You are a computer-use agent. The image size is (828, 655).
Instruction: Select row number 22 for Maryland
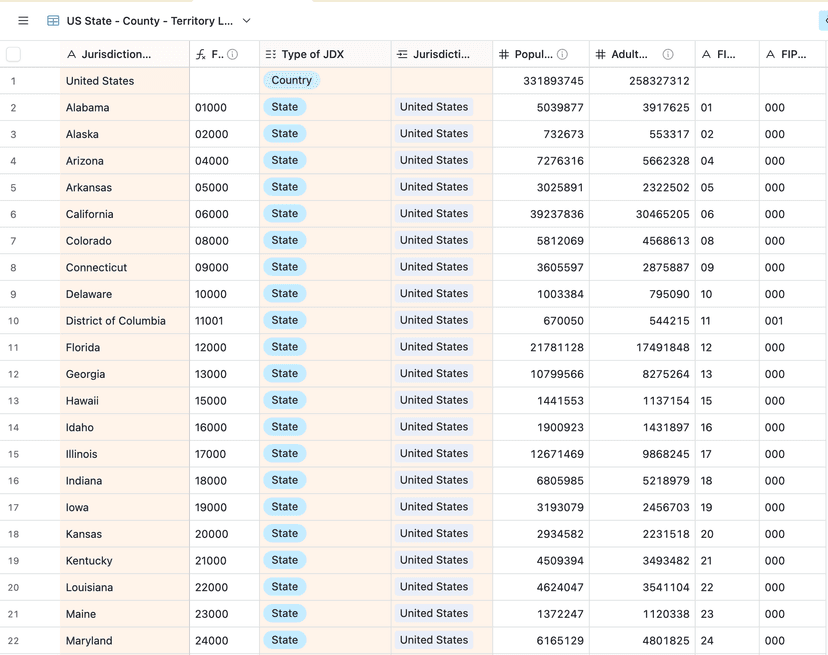13,641
